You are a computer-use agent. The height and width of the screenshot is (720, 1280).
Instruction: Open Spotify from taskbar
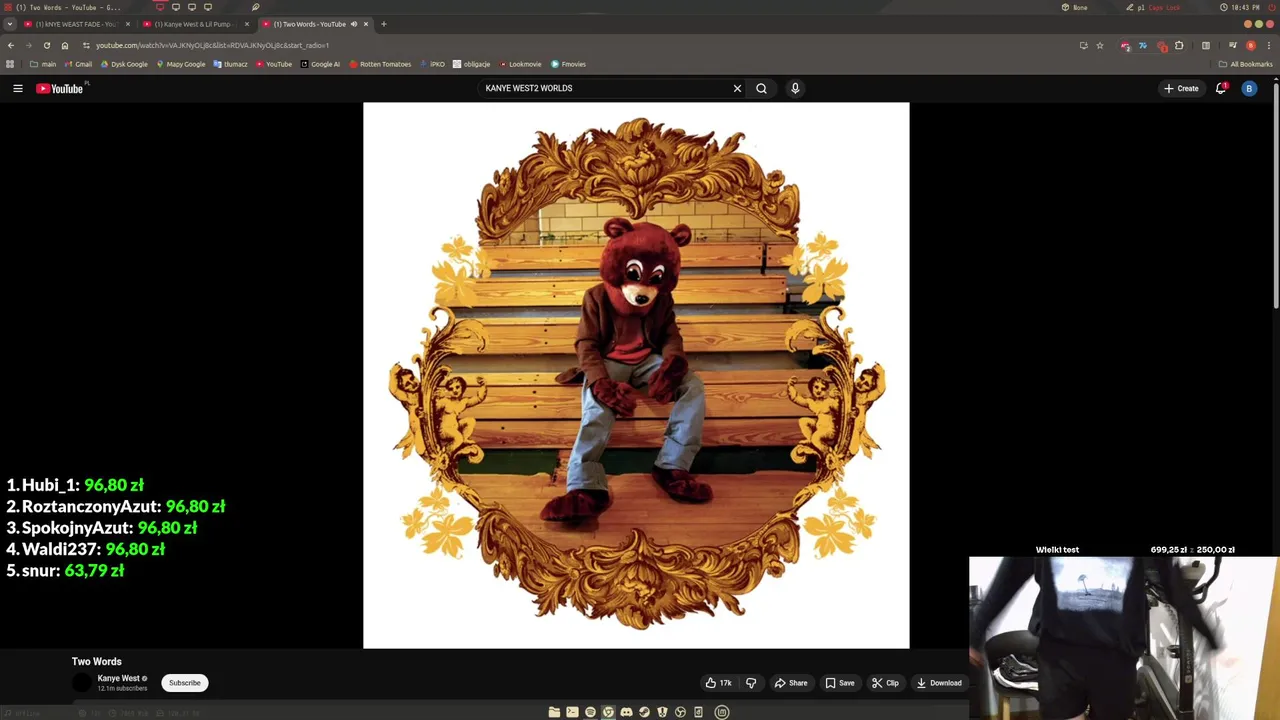pos(590,712)
